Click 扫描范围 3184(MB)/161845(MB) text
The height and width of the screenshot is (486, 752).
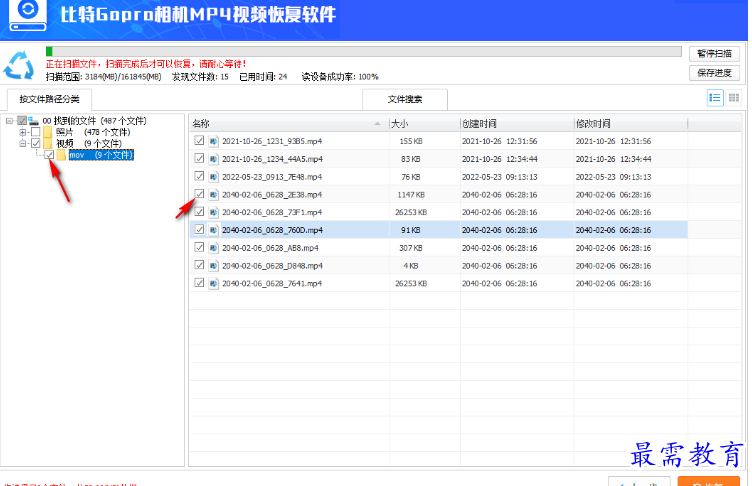pos(104,77)
